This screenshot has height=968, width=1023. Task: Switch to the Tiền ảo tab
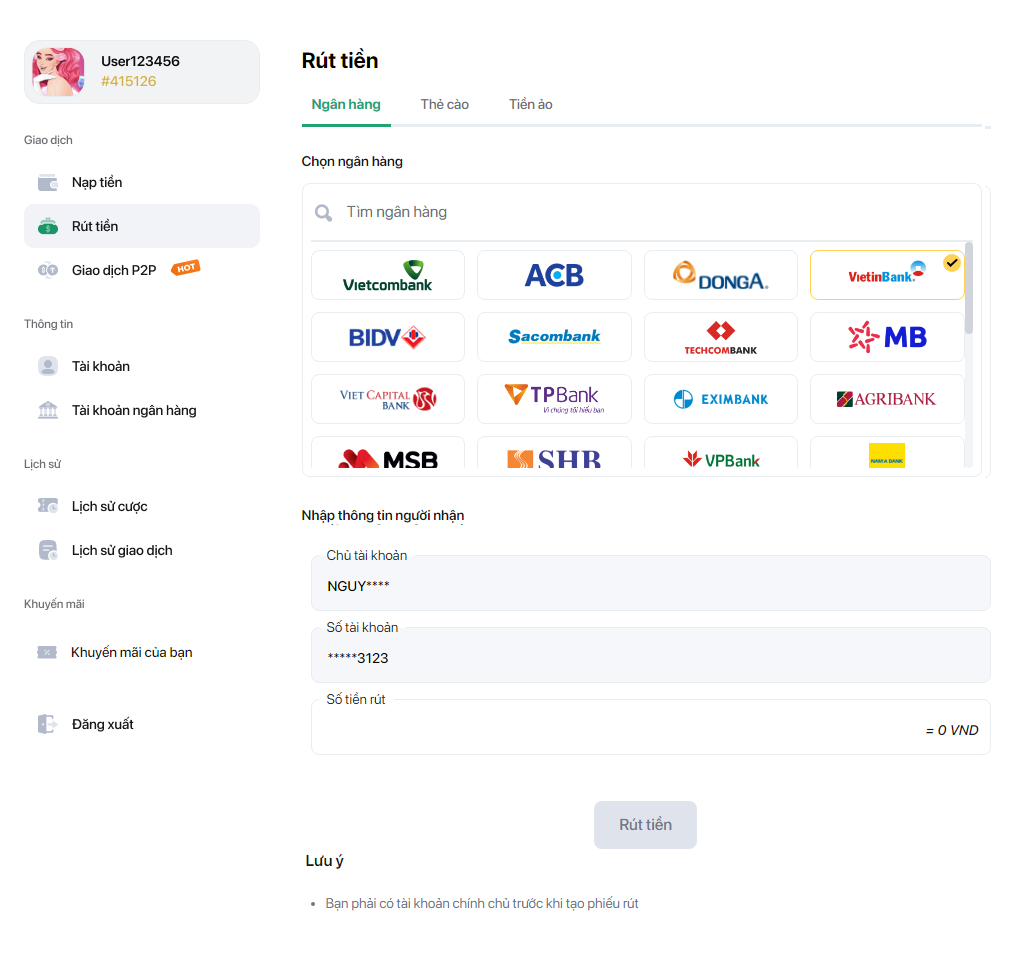pyautogui.click(x=530, y=104)
